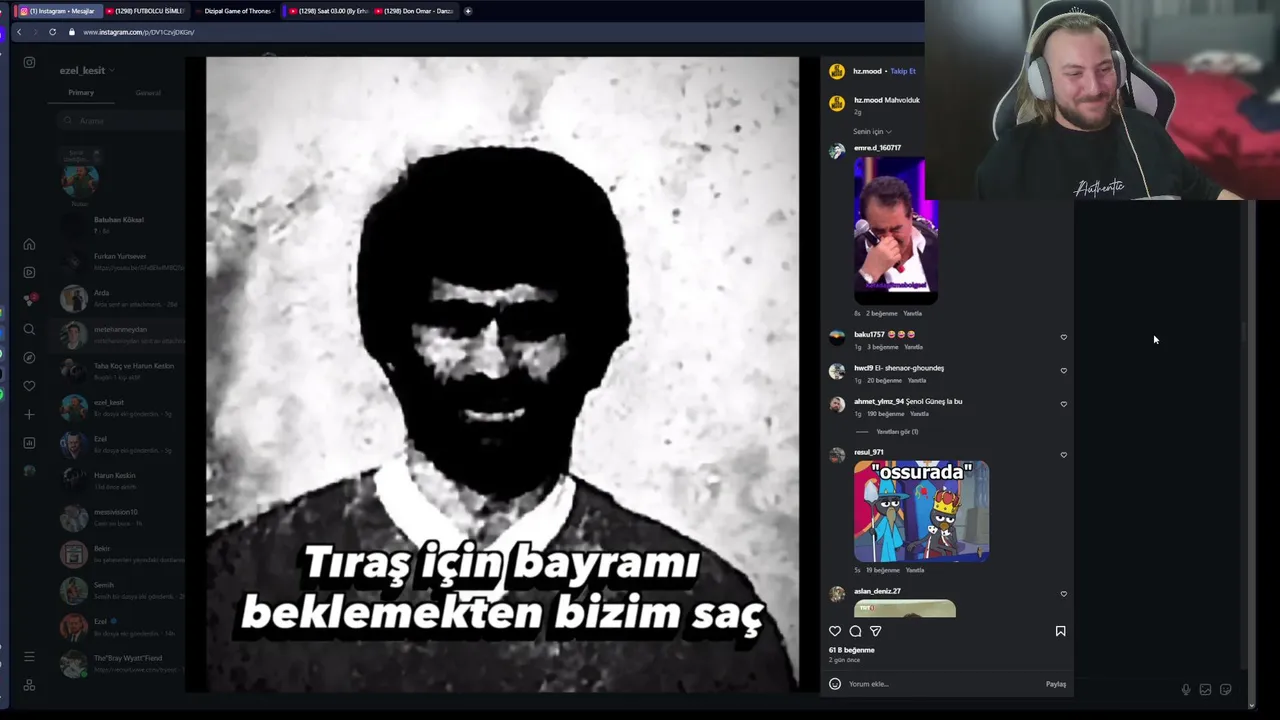Open Instagram home icon in left sidebar
This screenshot has height=720, width=1280.
(x=29, y=244)
